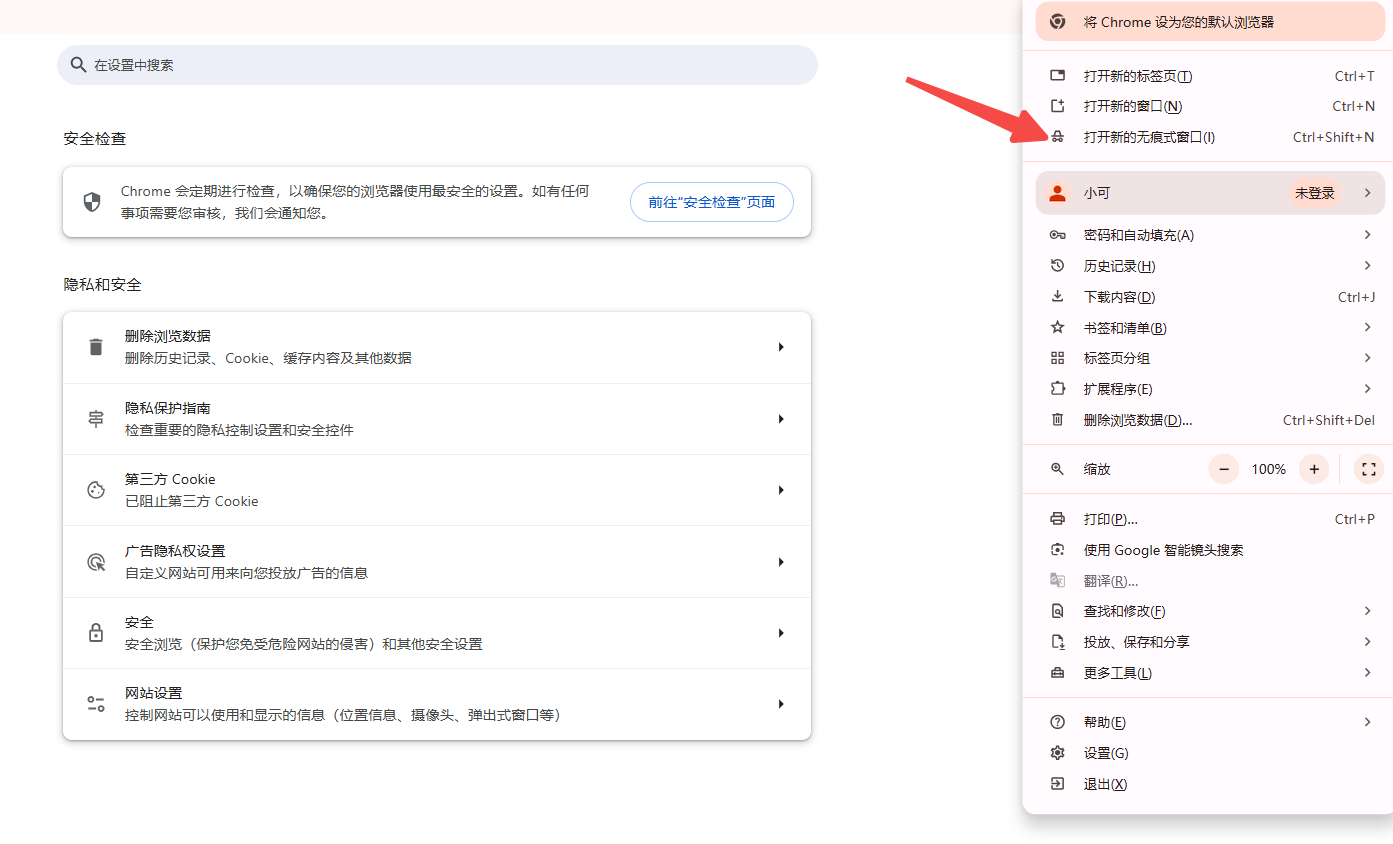The image size is (1393, 844).
Task: Open the 查找和修改 submenu chevron
Action: tap(1367, 611)
